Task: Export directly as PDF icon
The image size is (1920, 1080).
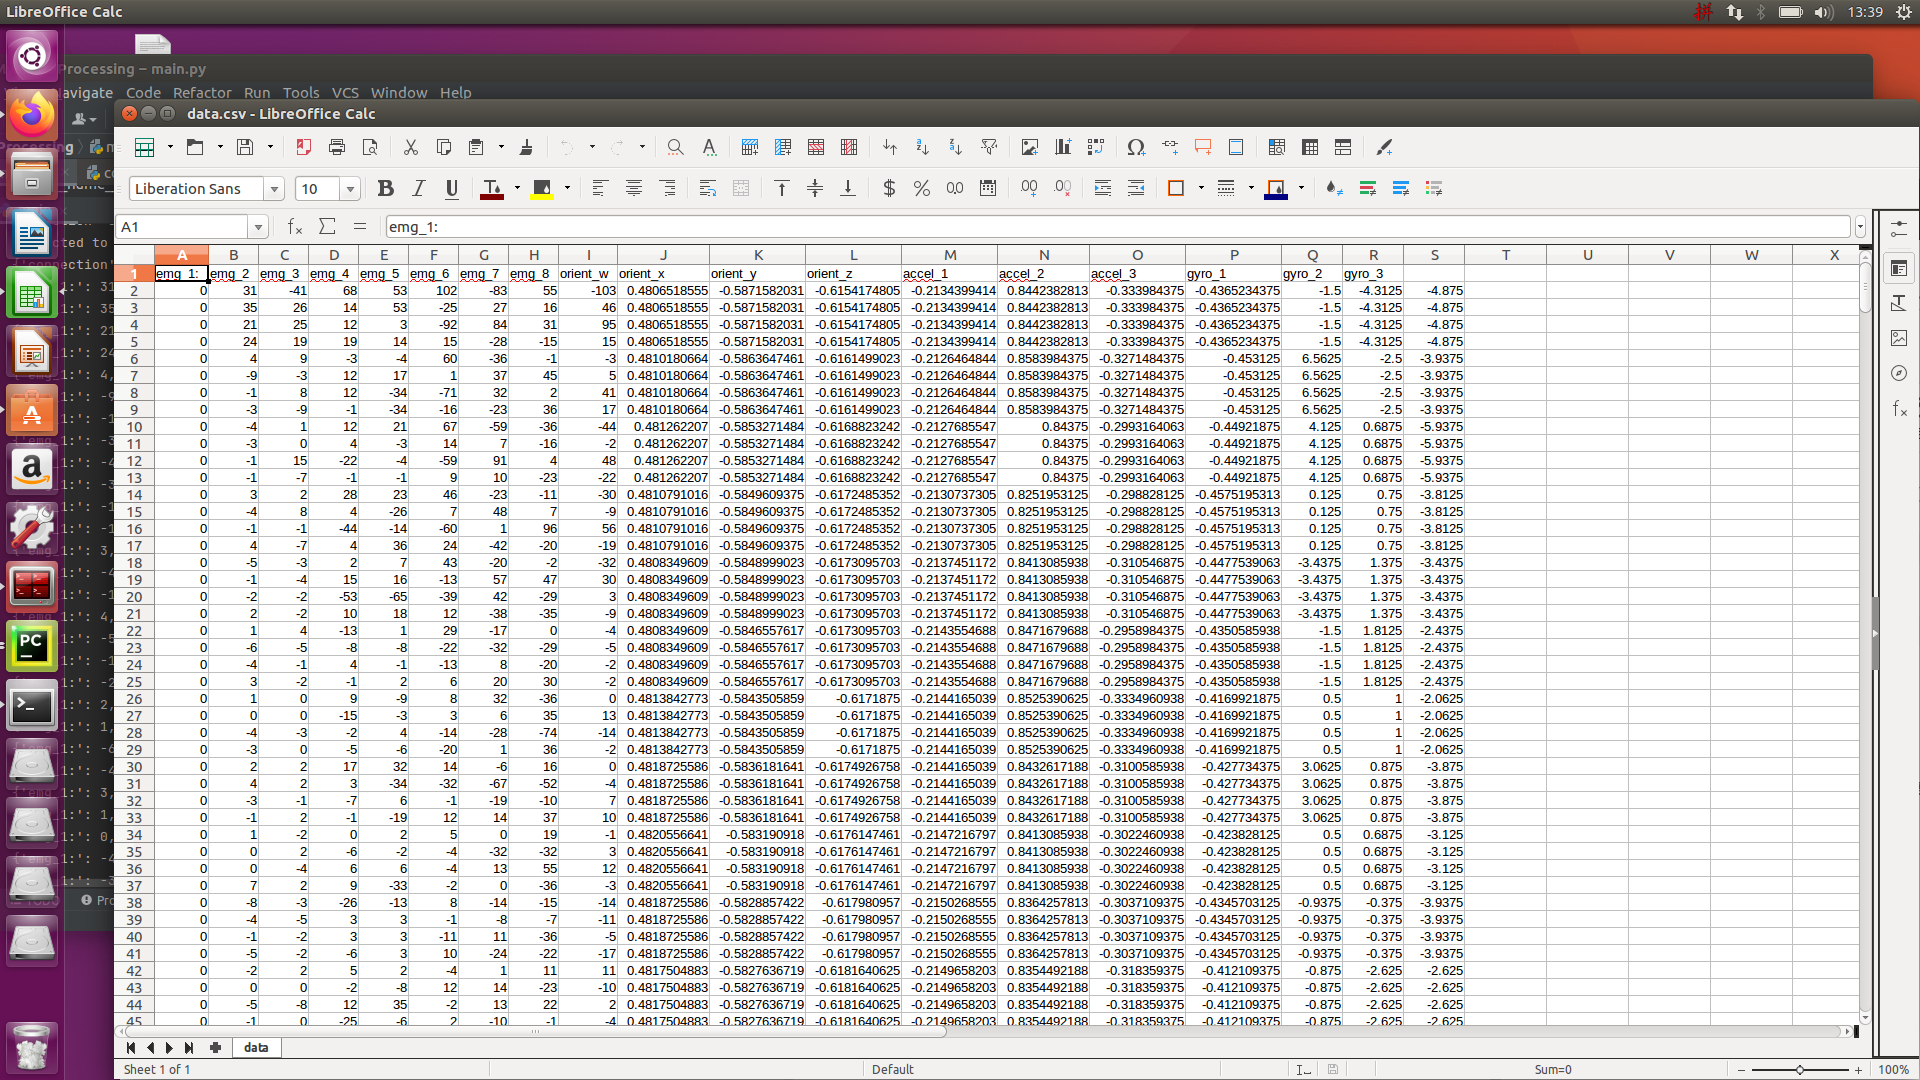Action: click(x=303, y=147)
